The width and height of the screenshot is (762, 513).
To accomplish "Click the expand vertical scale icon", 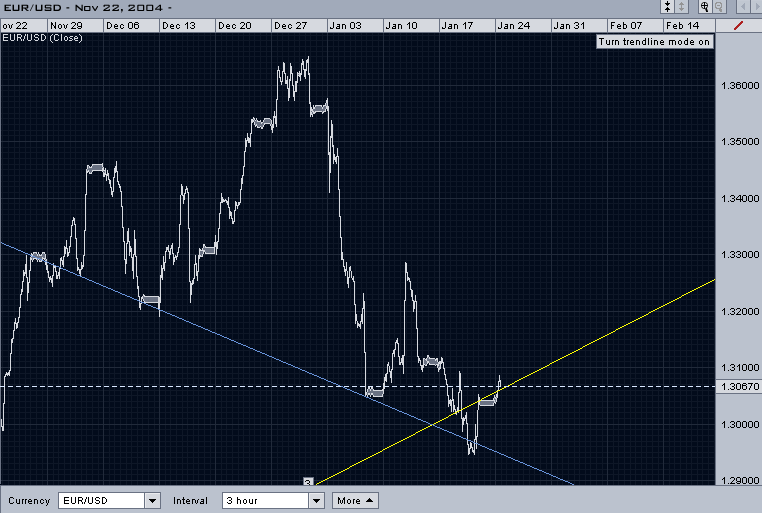I will pos(681,7).
